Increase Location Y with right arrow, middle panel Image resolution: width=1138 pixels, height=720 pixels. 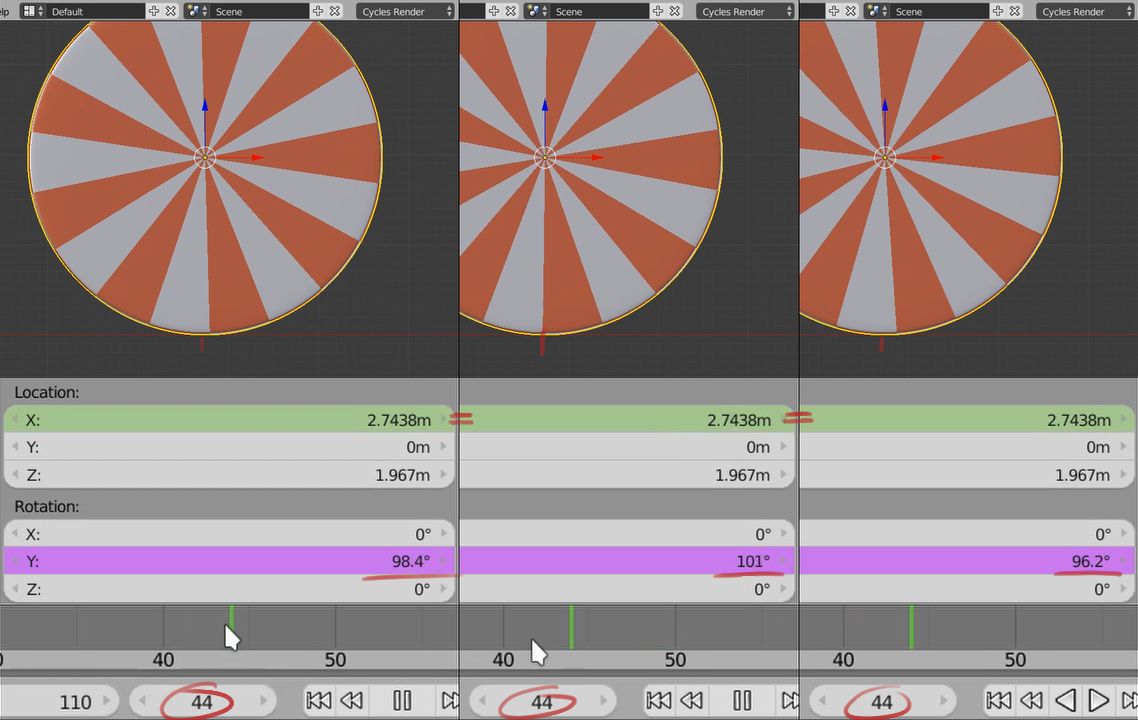[784, 447]
